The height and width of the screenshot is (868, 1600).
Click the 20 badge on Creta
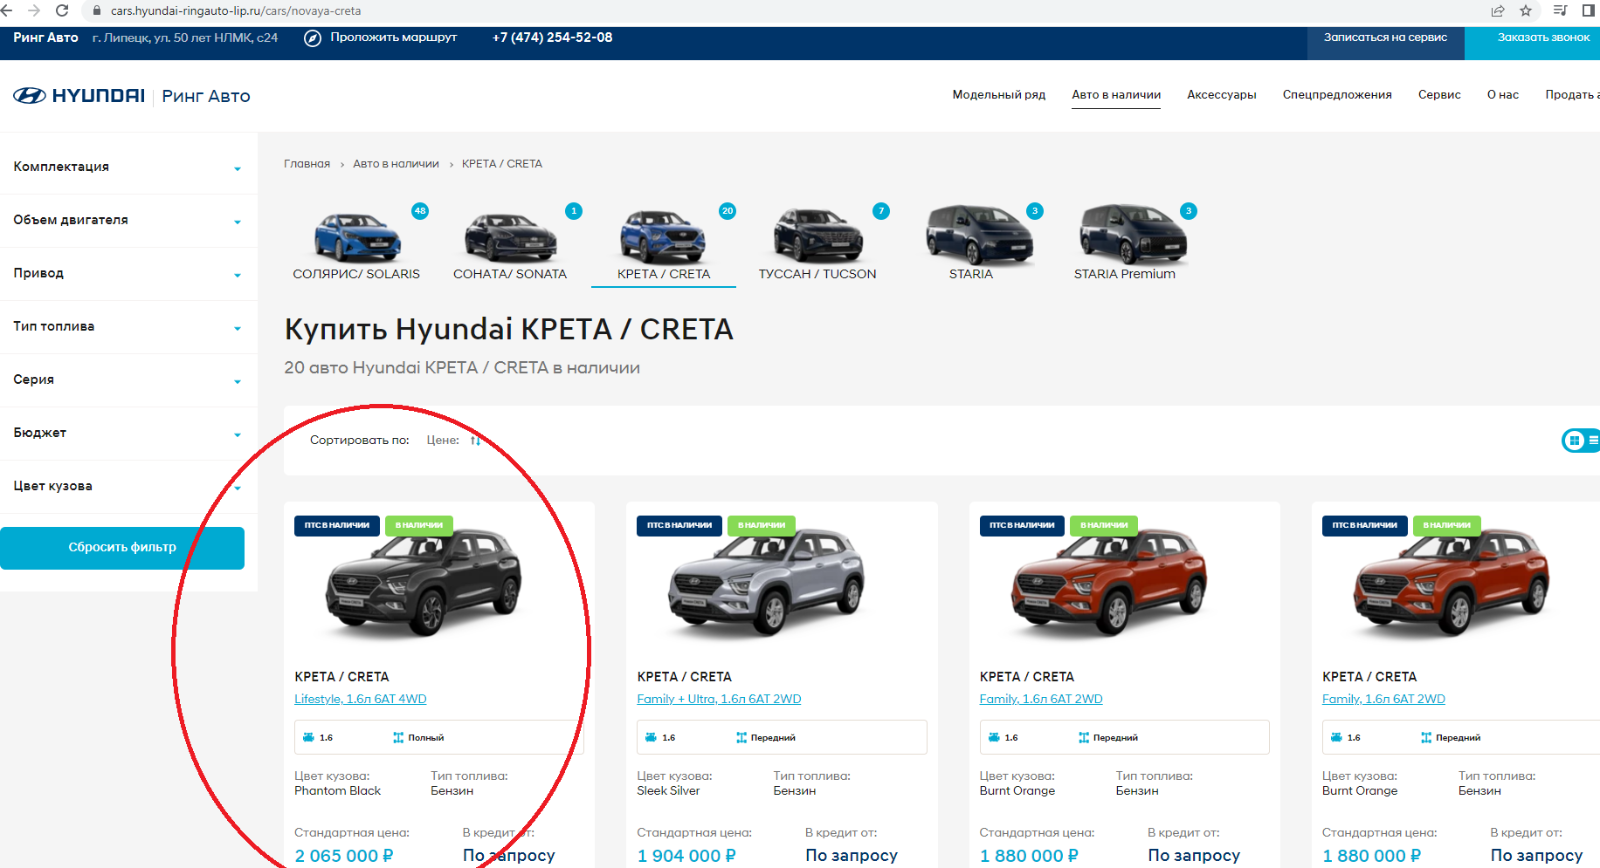pos(727,211)
